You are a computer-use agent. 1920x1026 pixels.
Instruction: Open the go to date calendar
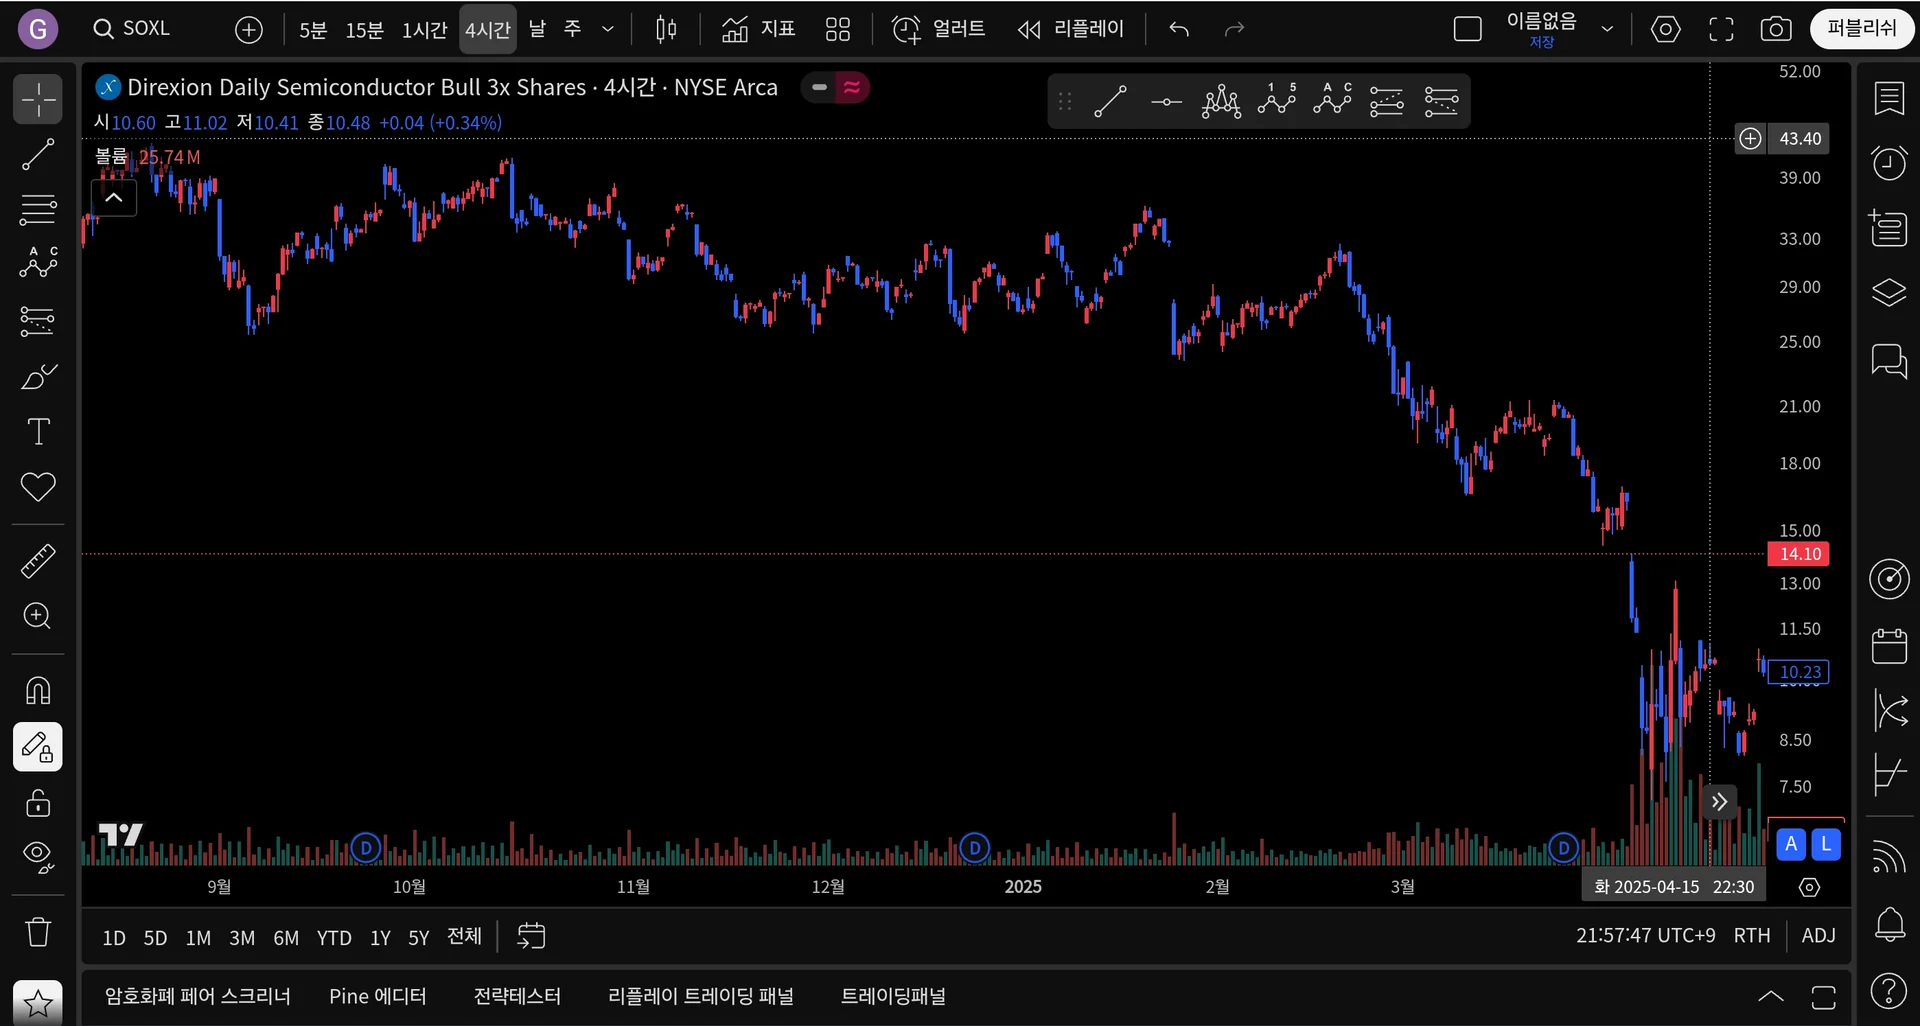(x=531, y=936)
